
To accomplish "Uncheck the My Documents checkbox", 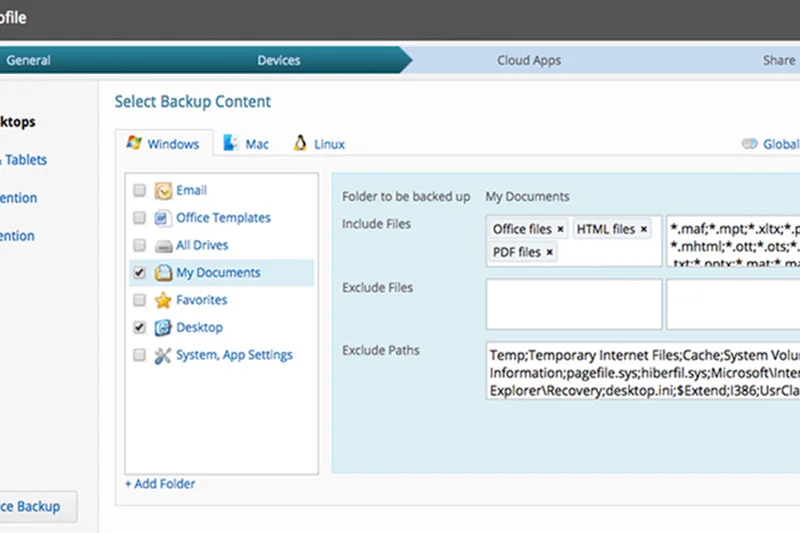I will click(139, 273).
